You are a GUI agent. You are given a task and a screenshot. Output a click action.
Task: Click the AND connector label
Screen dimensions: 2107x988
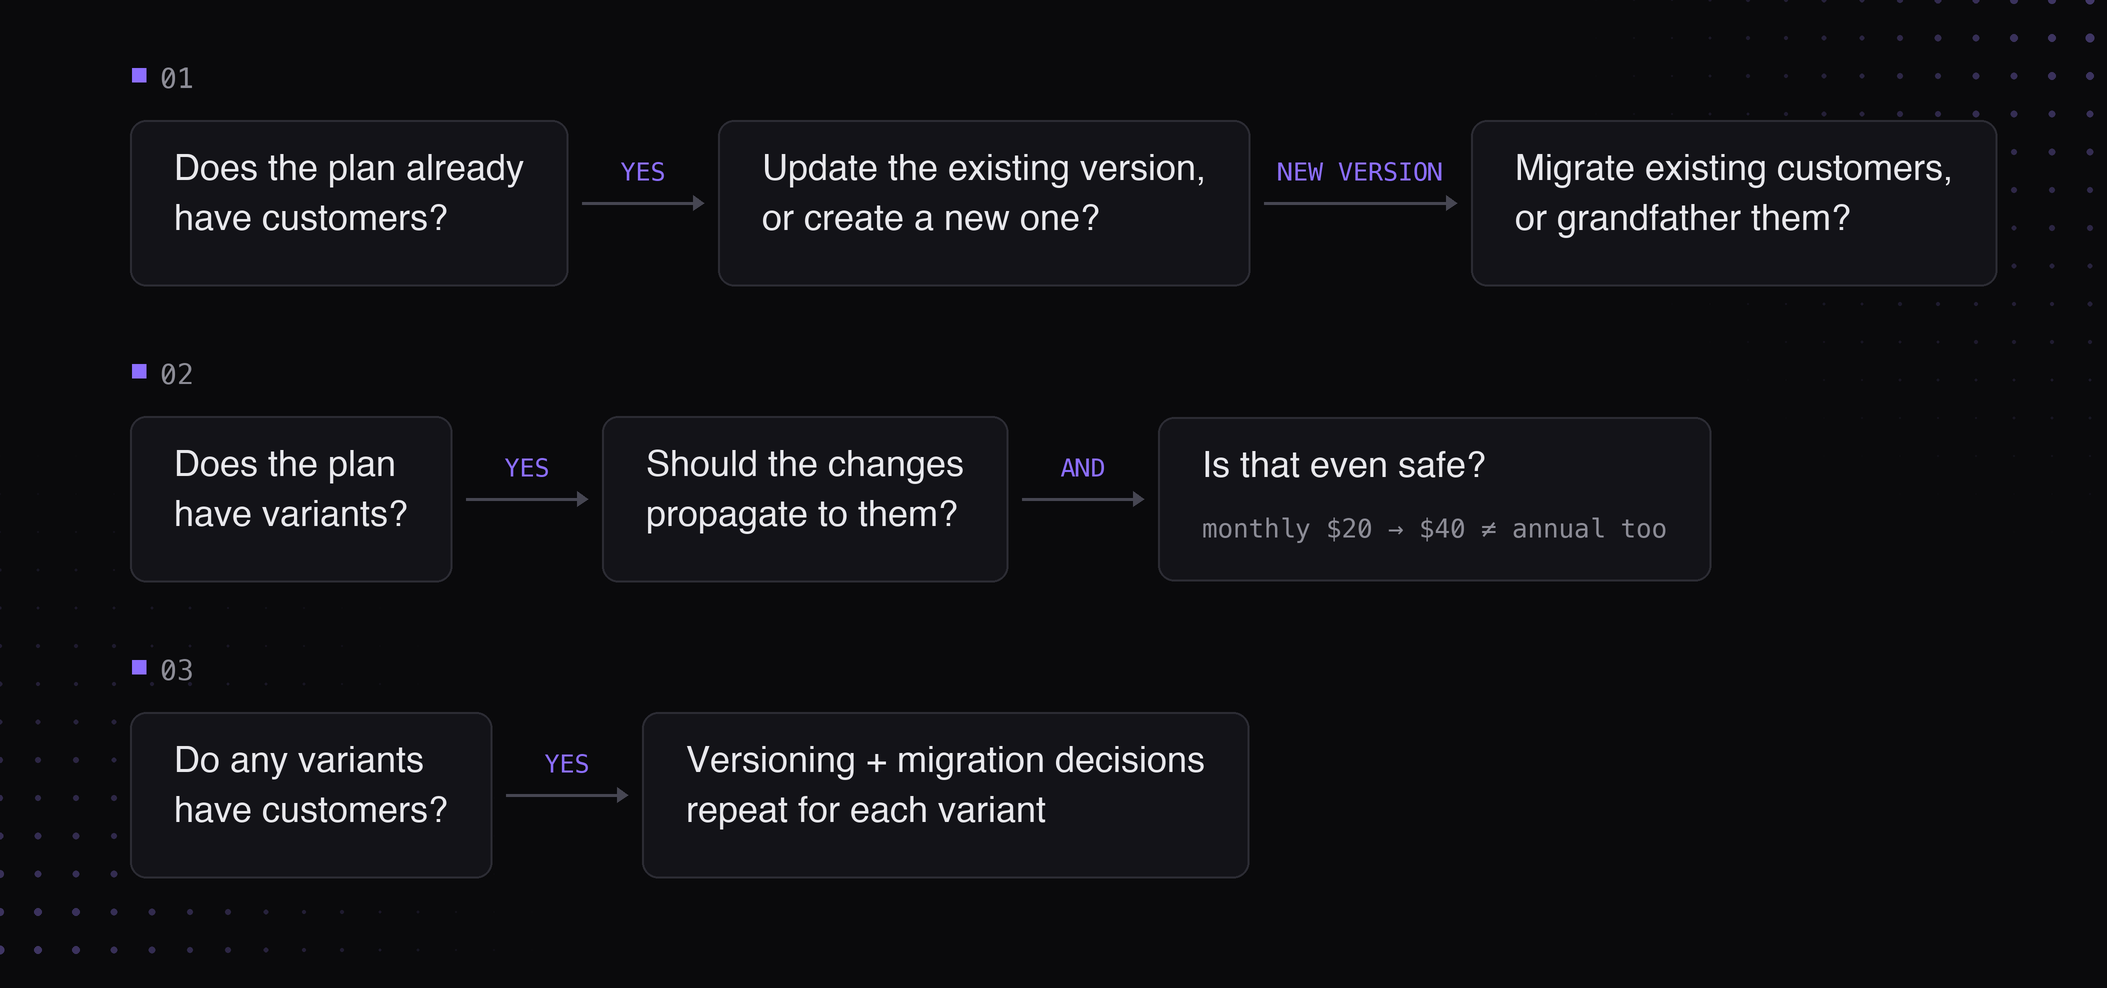[1083, 468]
